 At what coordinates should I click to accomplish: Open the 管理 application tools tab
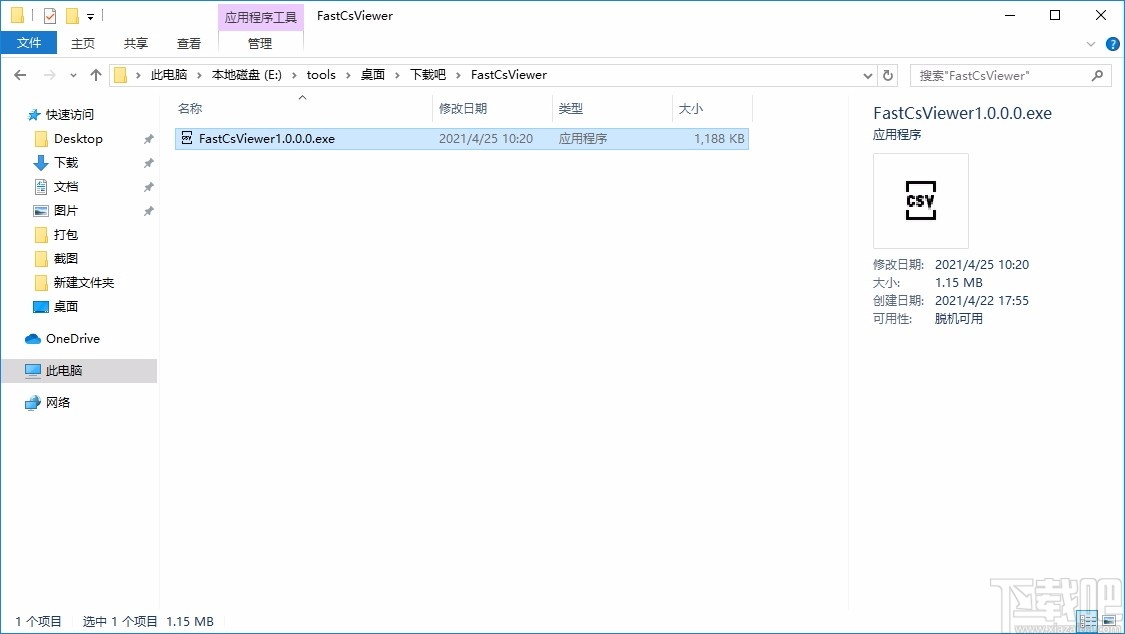pos(260,43)
